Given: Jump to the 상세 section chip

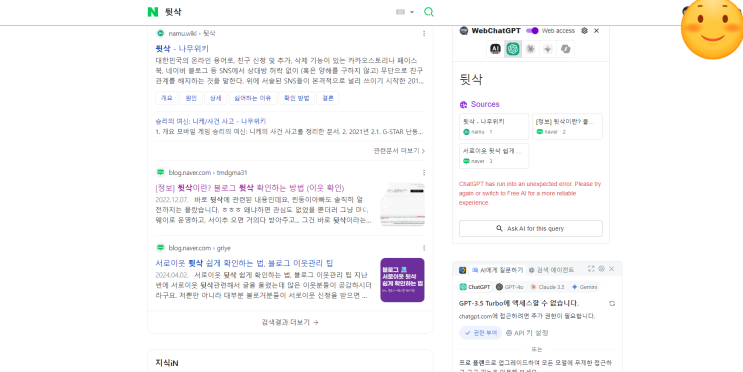Looking at the screenshot, I should pyautogui.click(x=216, y=98).
